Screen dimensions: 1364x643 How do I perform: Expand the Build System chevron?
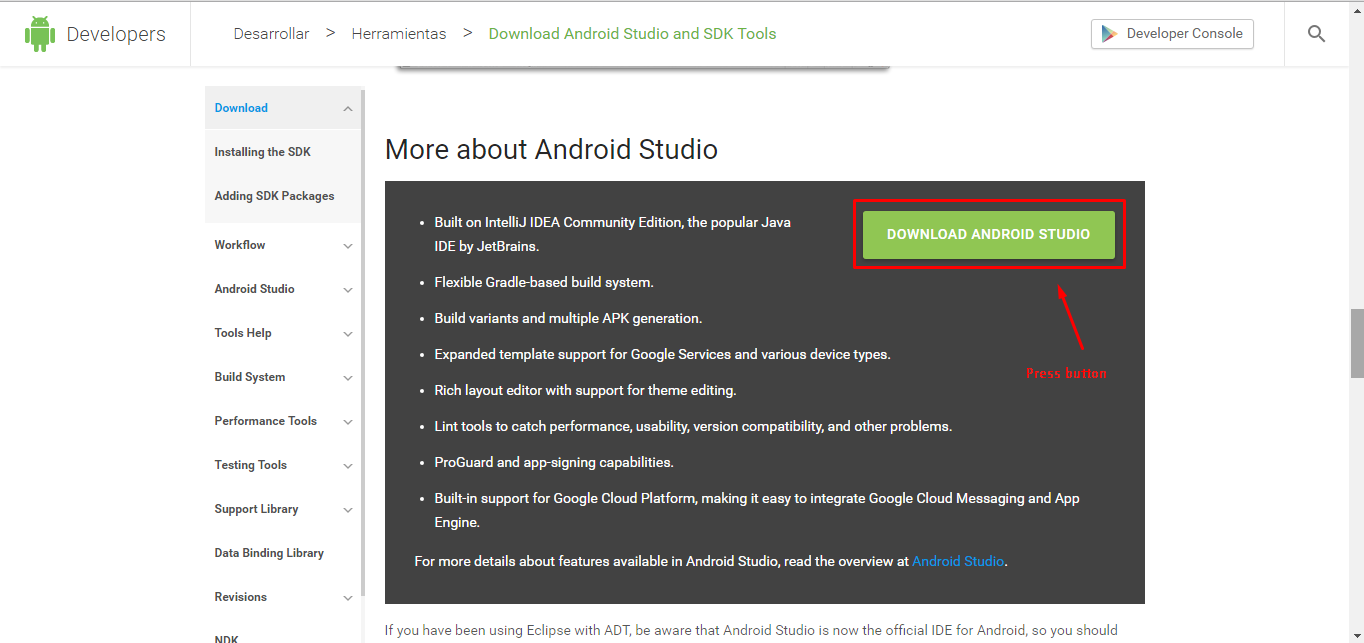pos(348,378)
